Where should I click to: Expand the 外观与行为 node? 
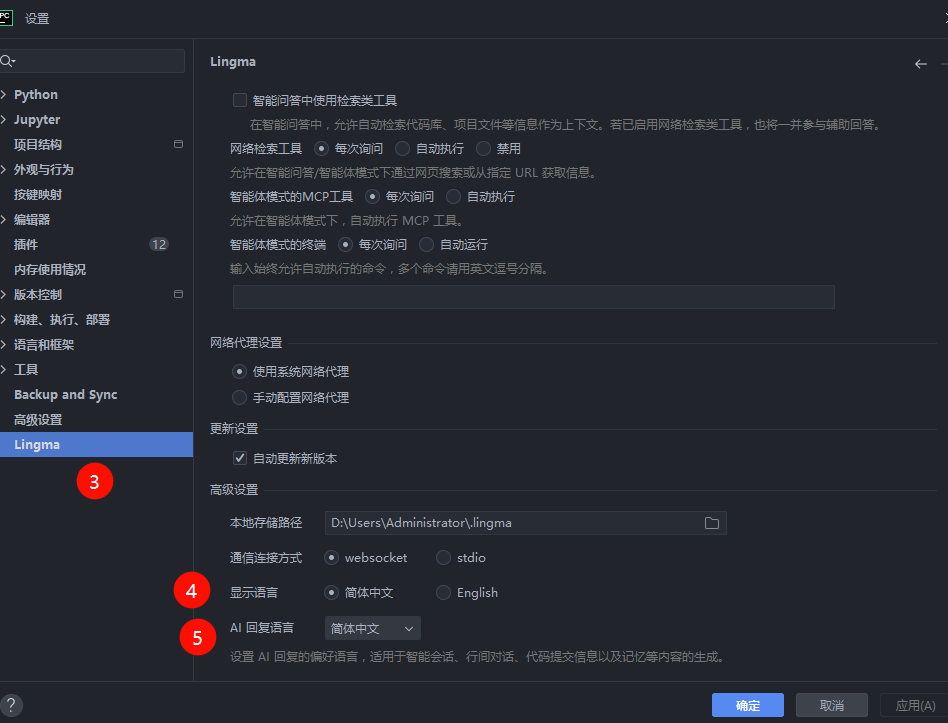pyautogui.click(x=4, y=169)
